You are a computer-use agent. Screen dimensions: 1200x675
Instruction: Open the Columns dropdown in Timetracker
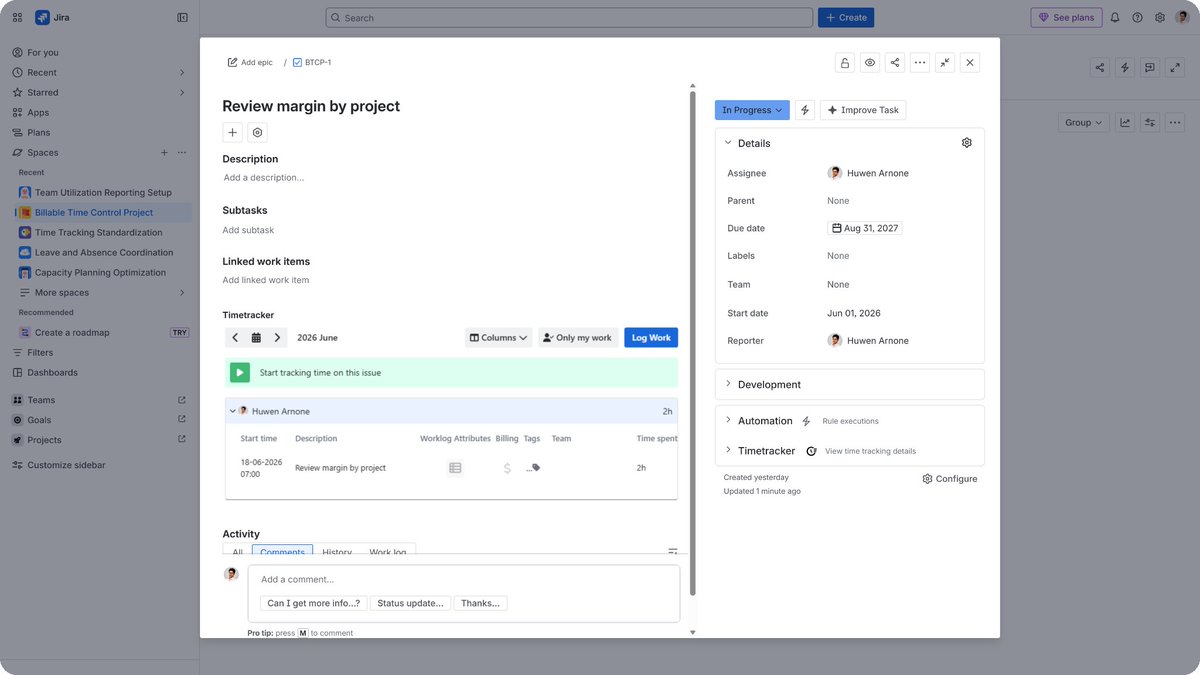pyautogui.click(x=498, y=338)
